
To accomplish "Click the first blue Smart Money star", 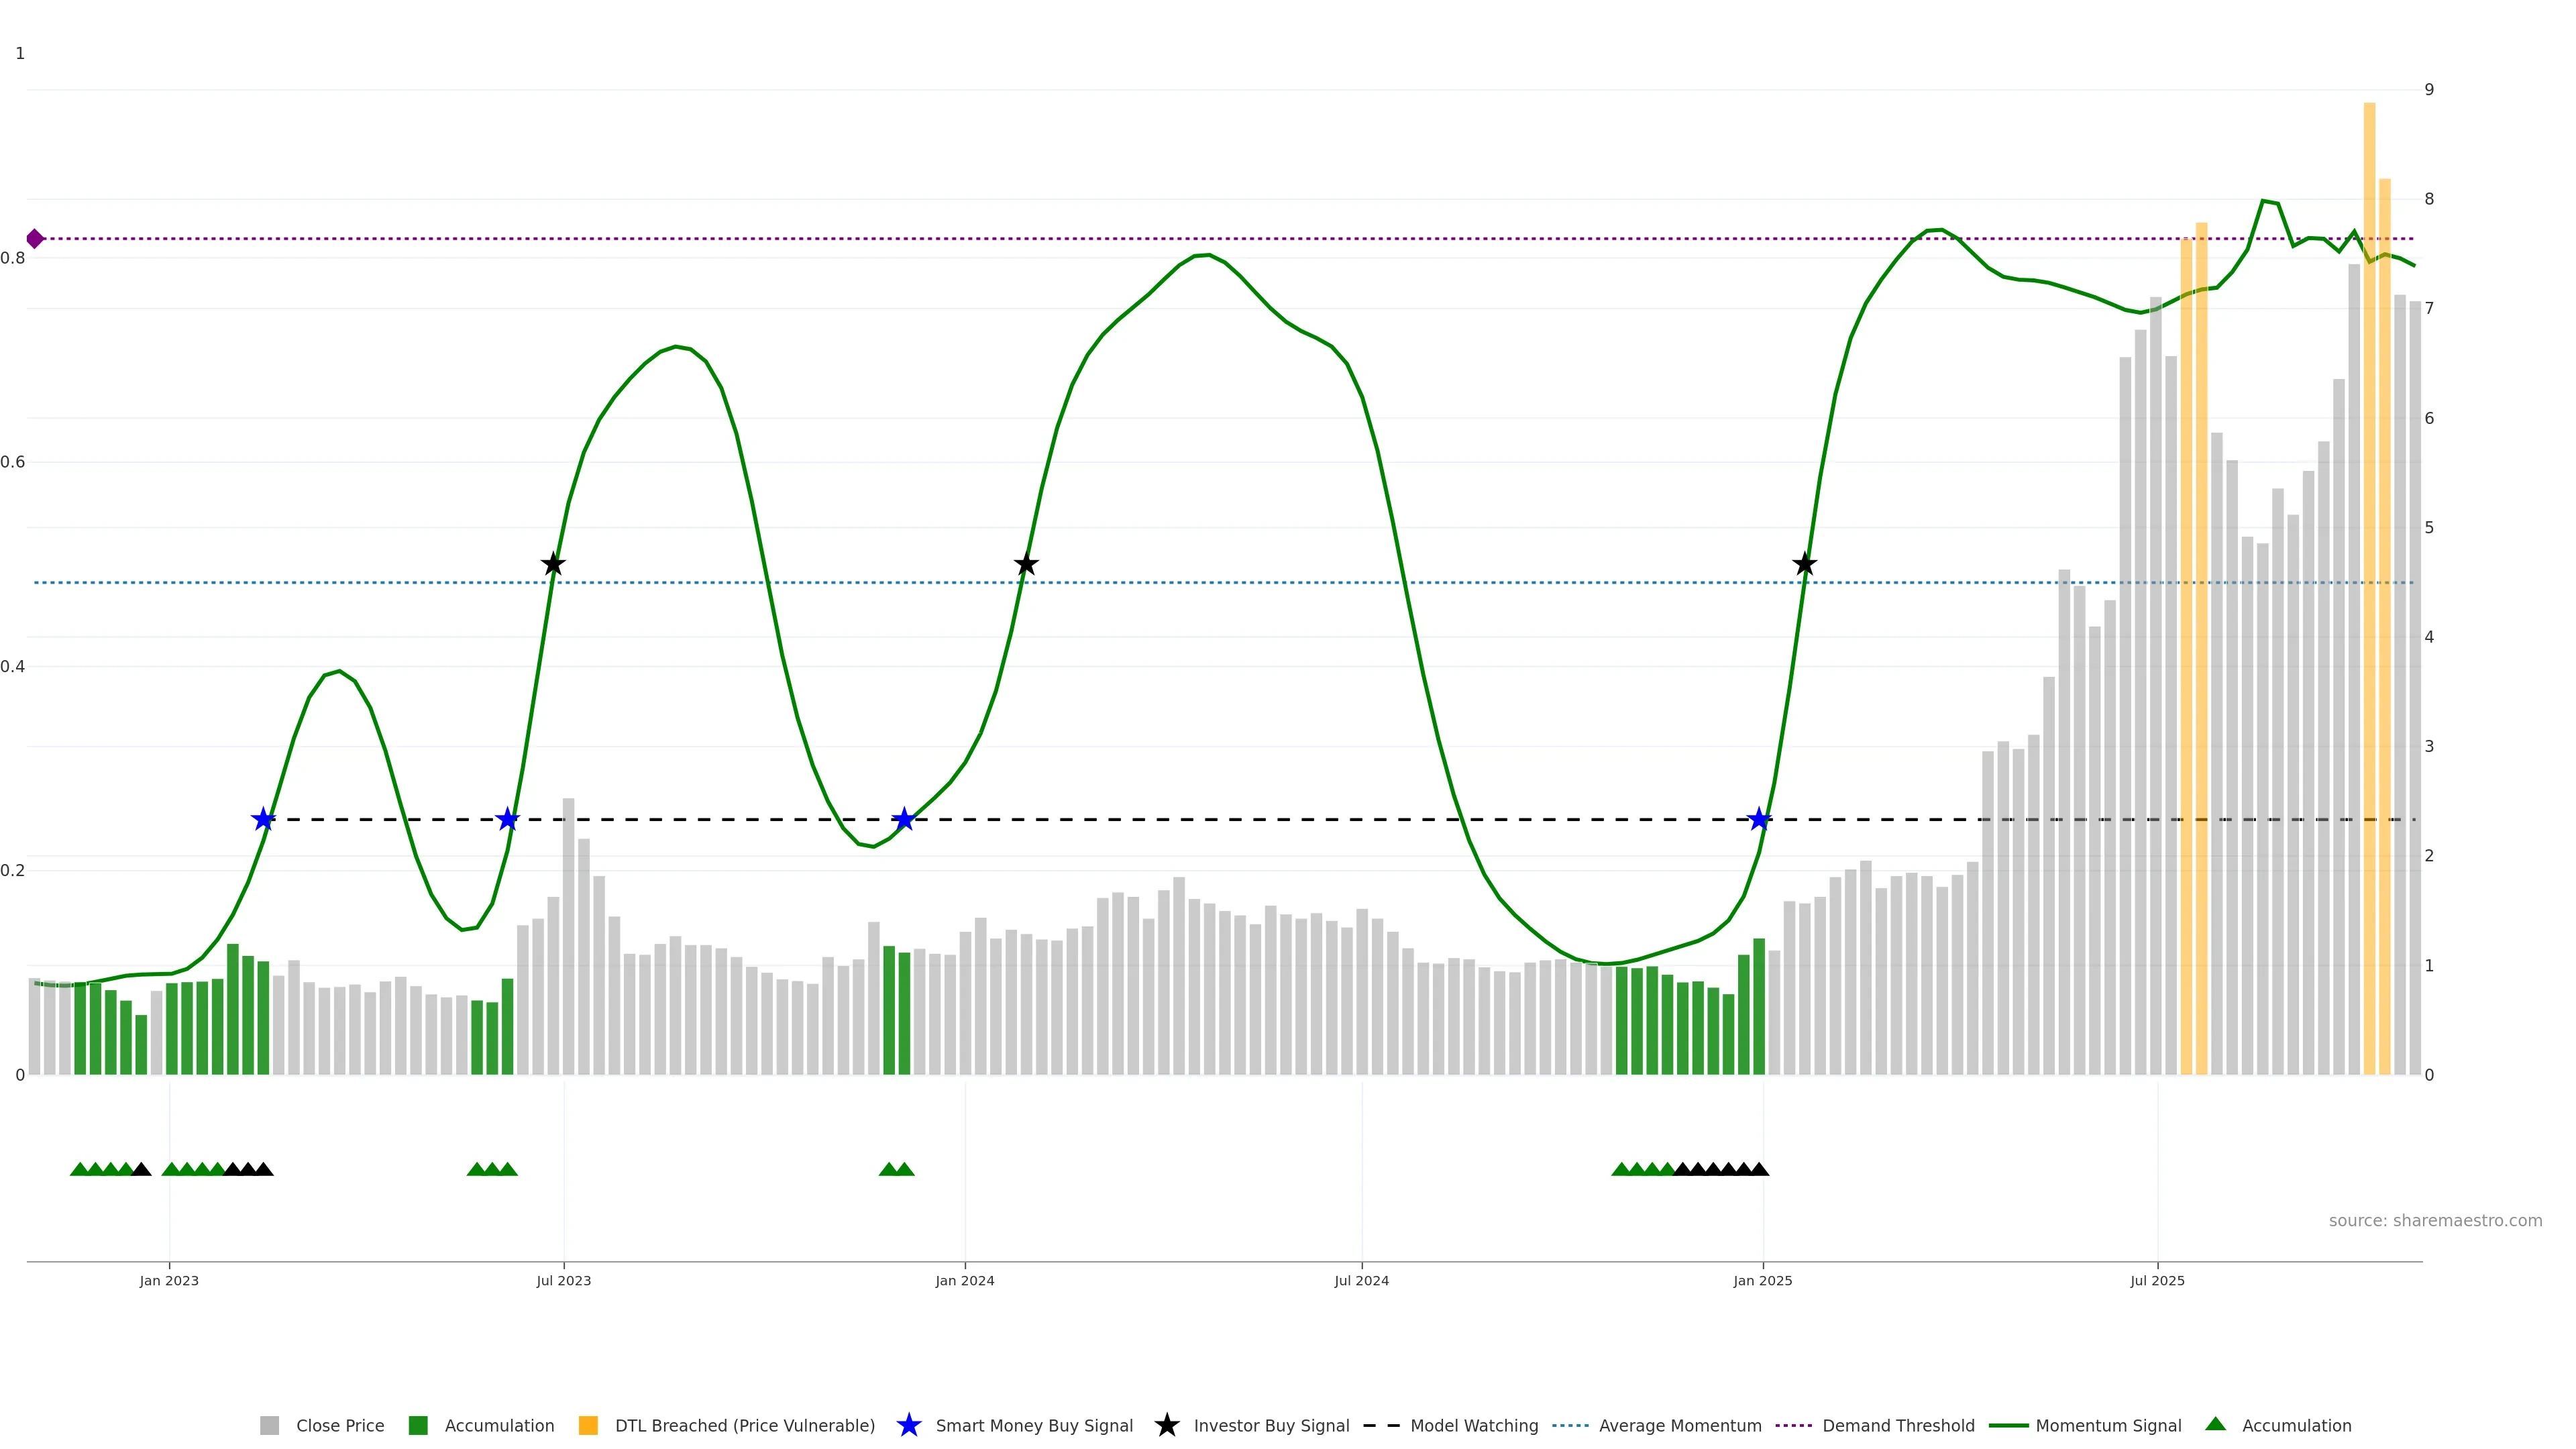I will pyautogui.click(x=263, y=820).
